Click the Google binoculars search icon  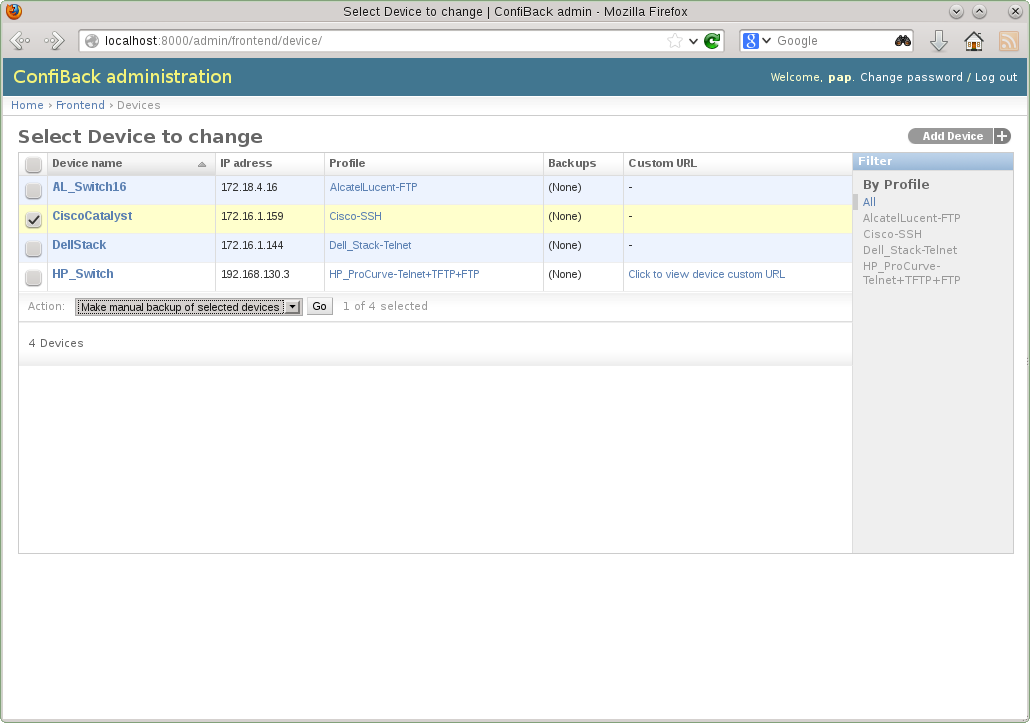point(901,41)
